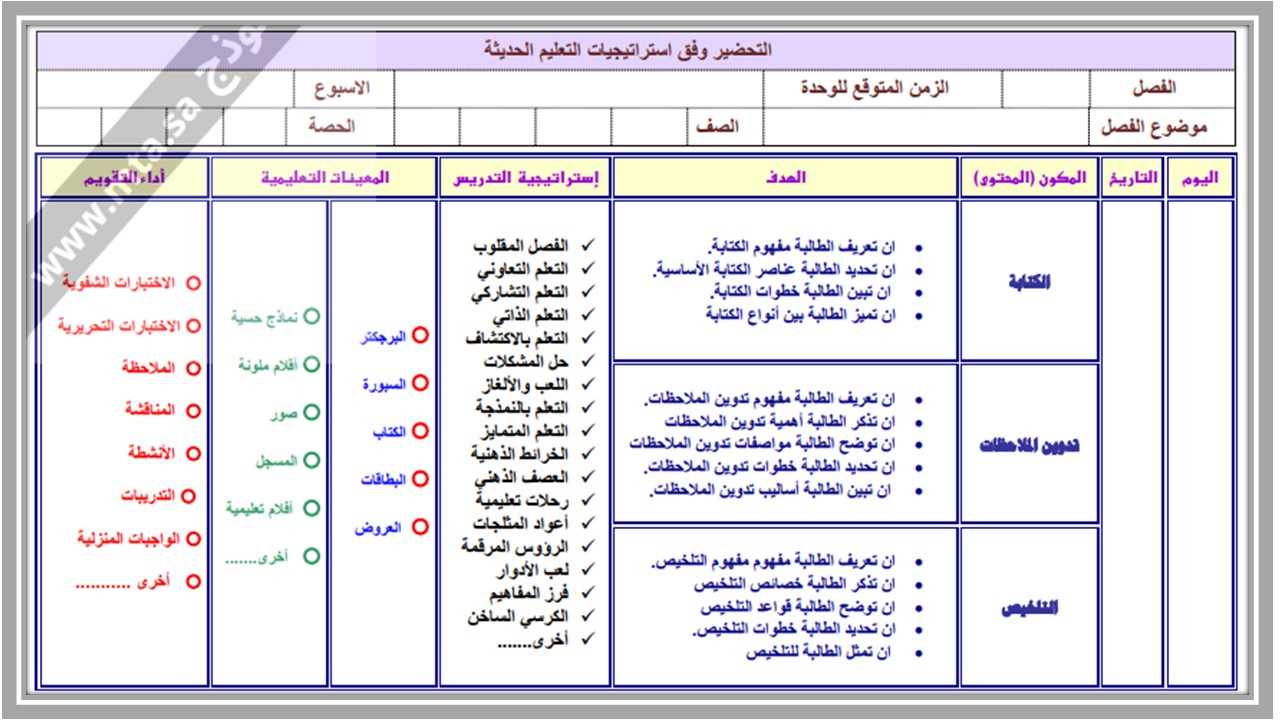
Task: Tick the checkmark beside اللعب والألغاز
Action: [588, 384]
